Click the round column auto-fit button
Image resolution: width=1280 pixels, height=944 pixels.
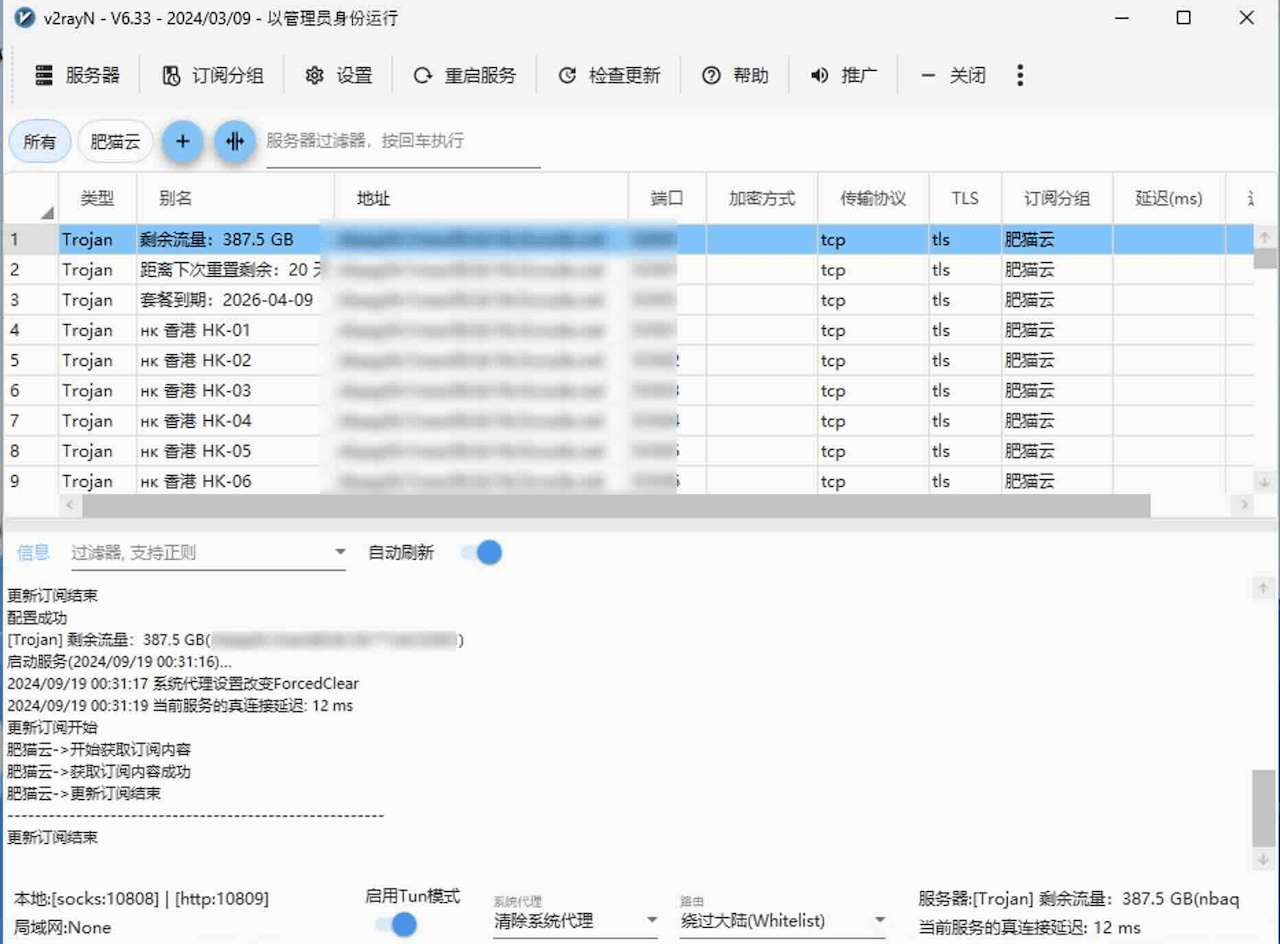tap(235, 142)
